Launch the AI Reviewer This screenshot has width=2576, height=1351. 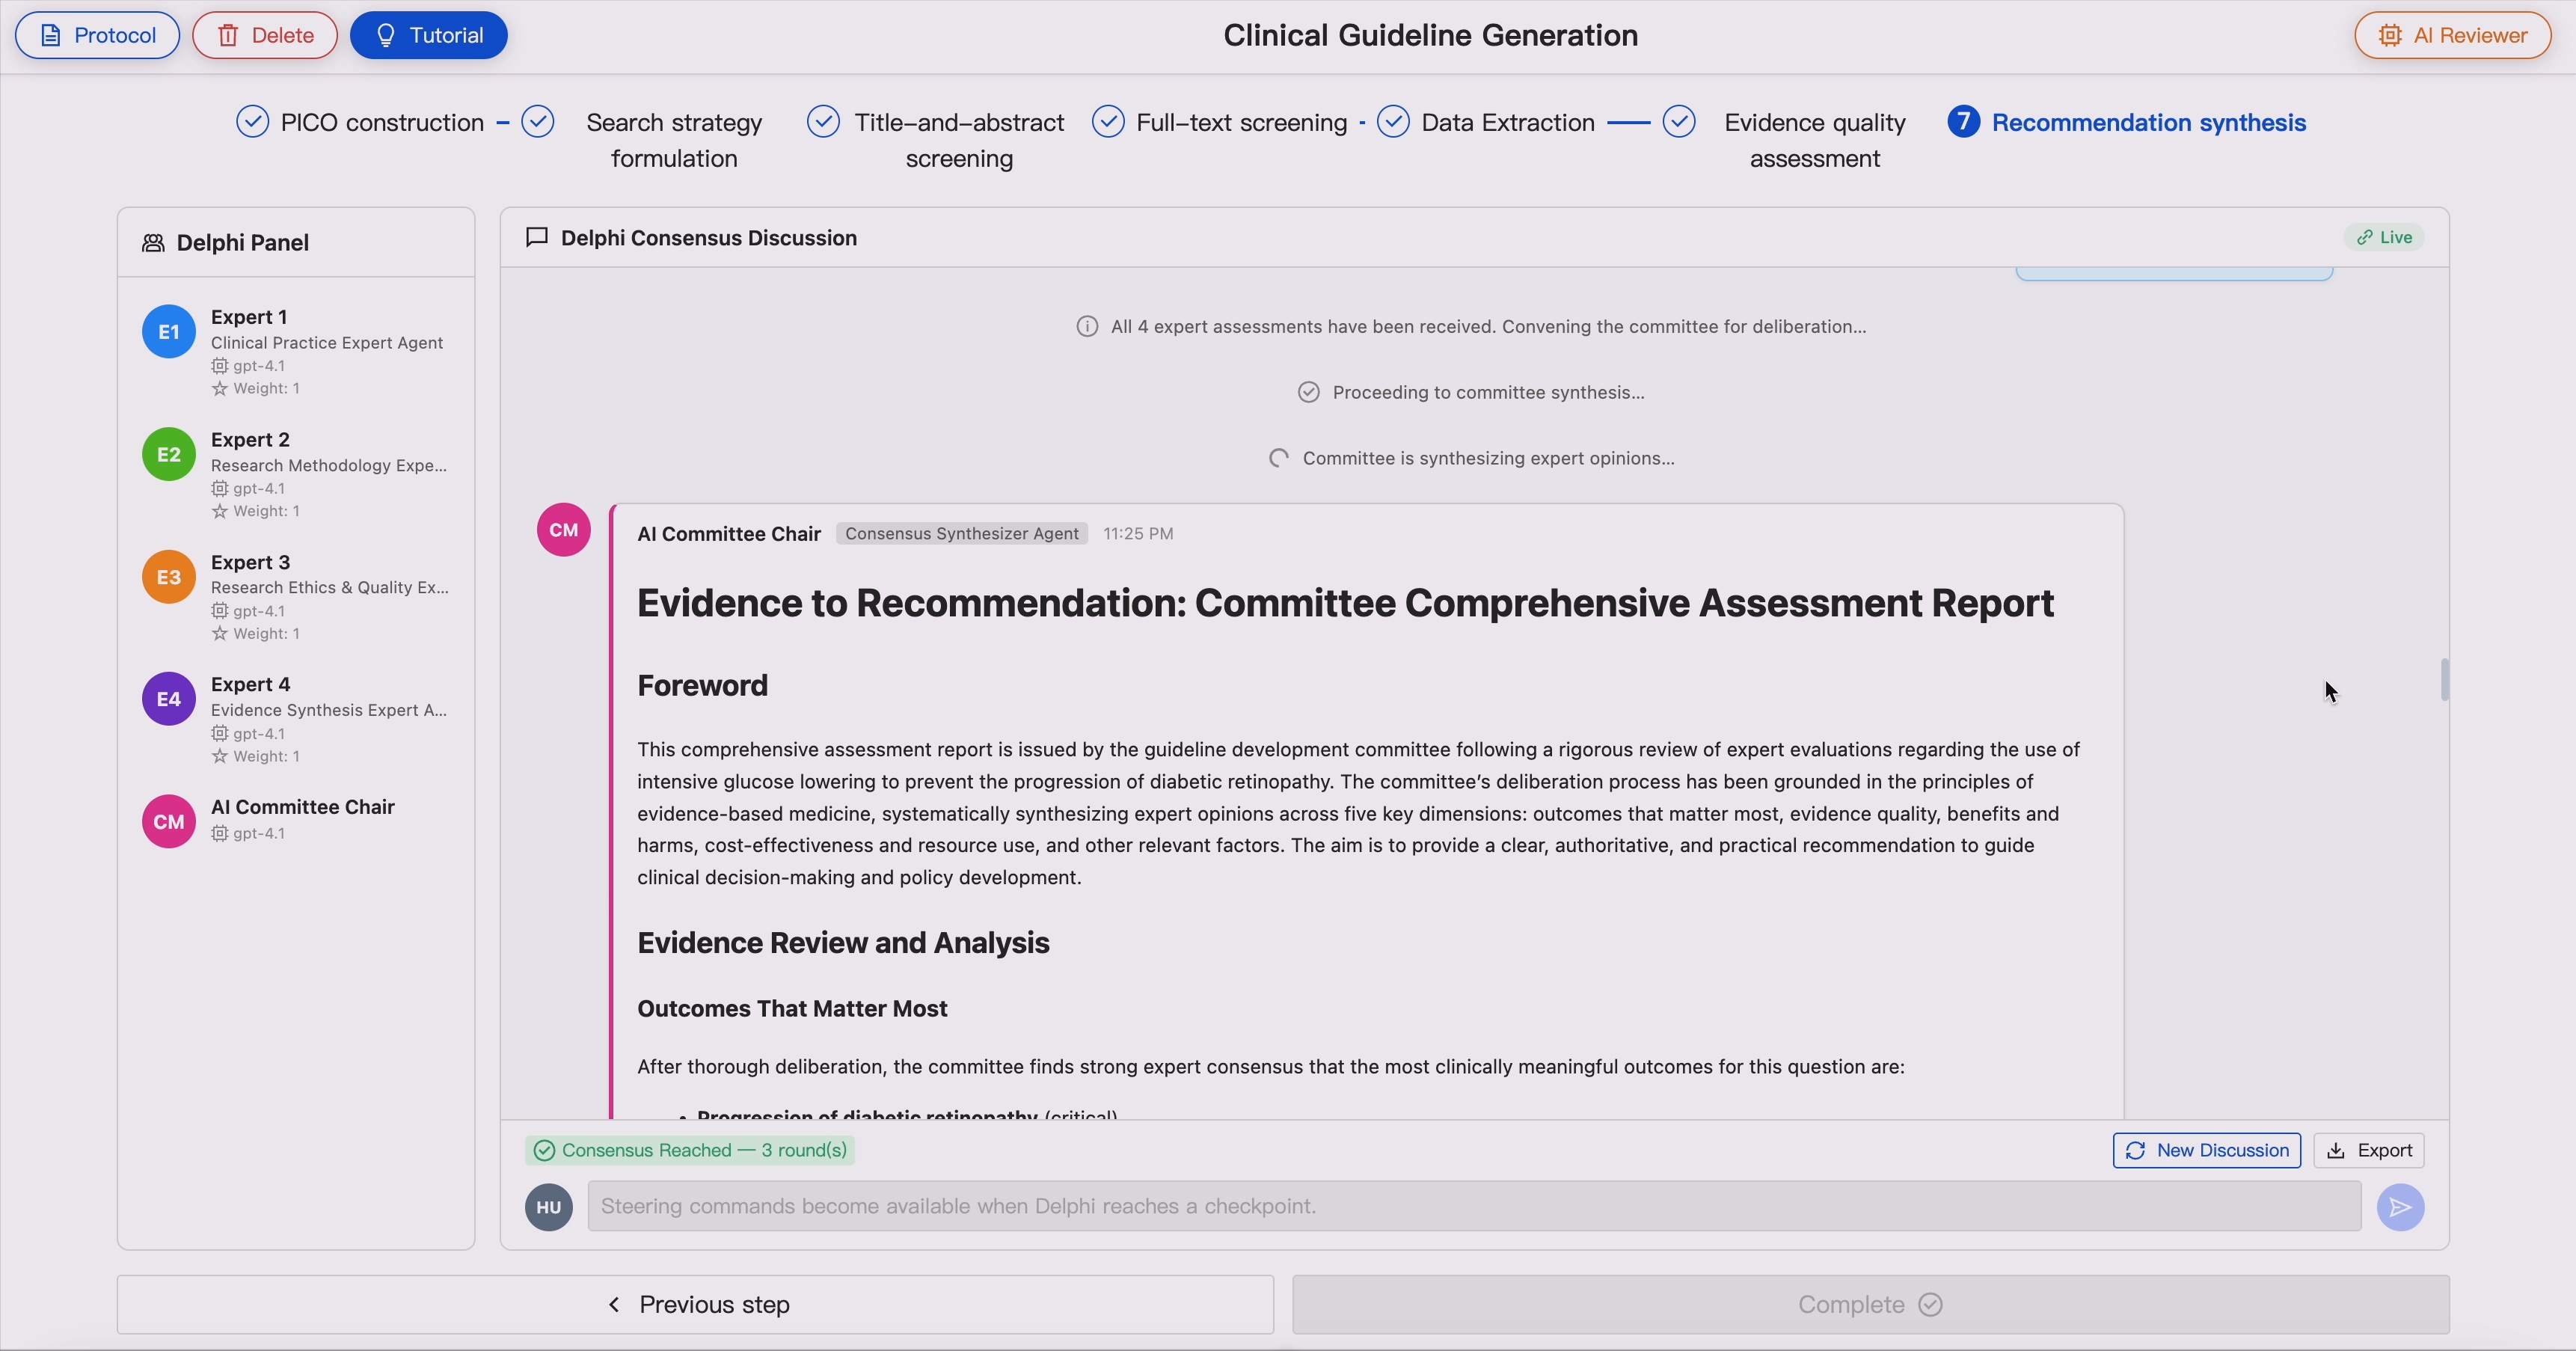point(2453,35)
